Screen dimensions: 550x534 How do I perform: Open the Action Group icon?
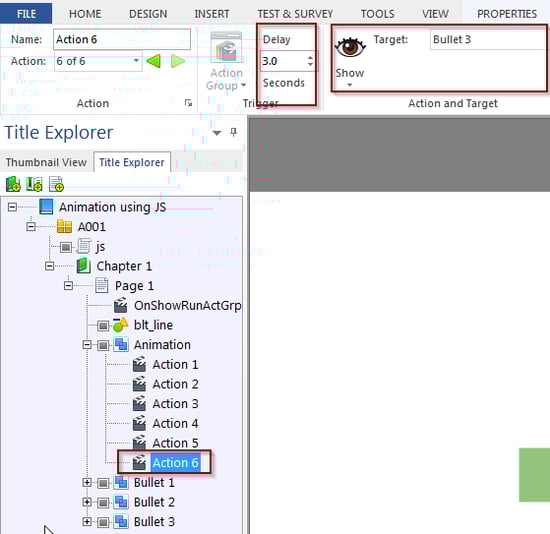coord(226,48)
